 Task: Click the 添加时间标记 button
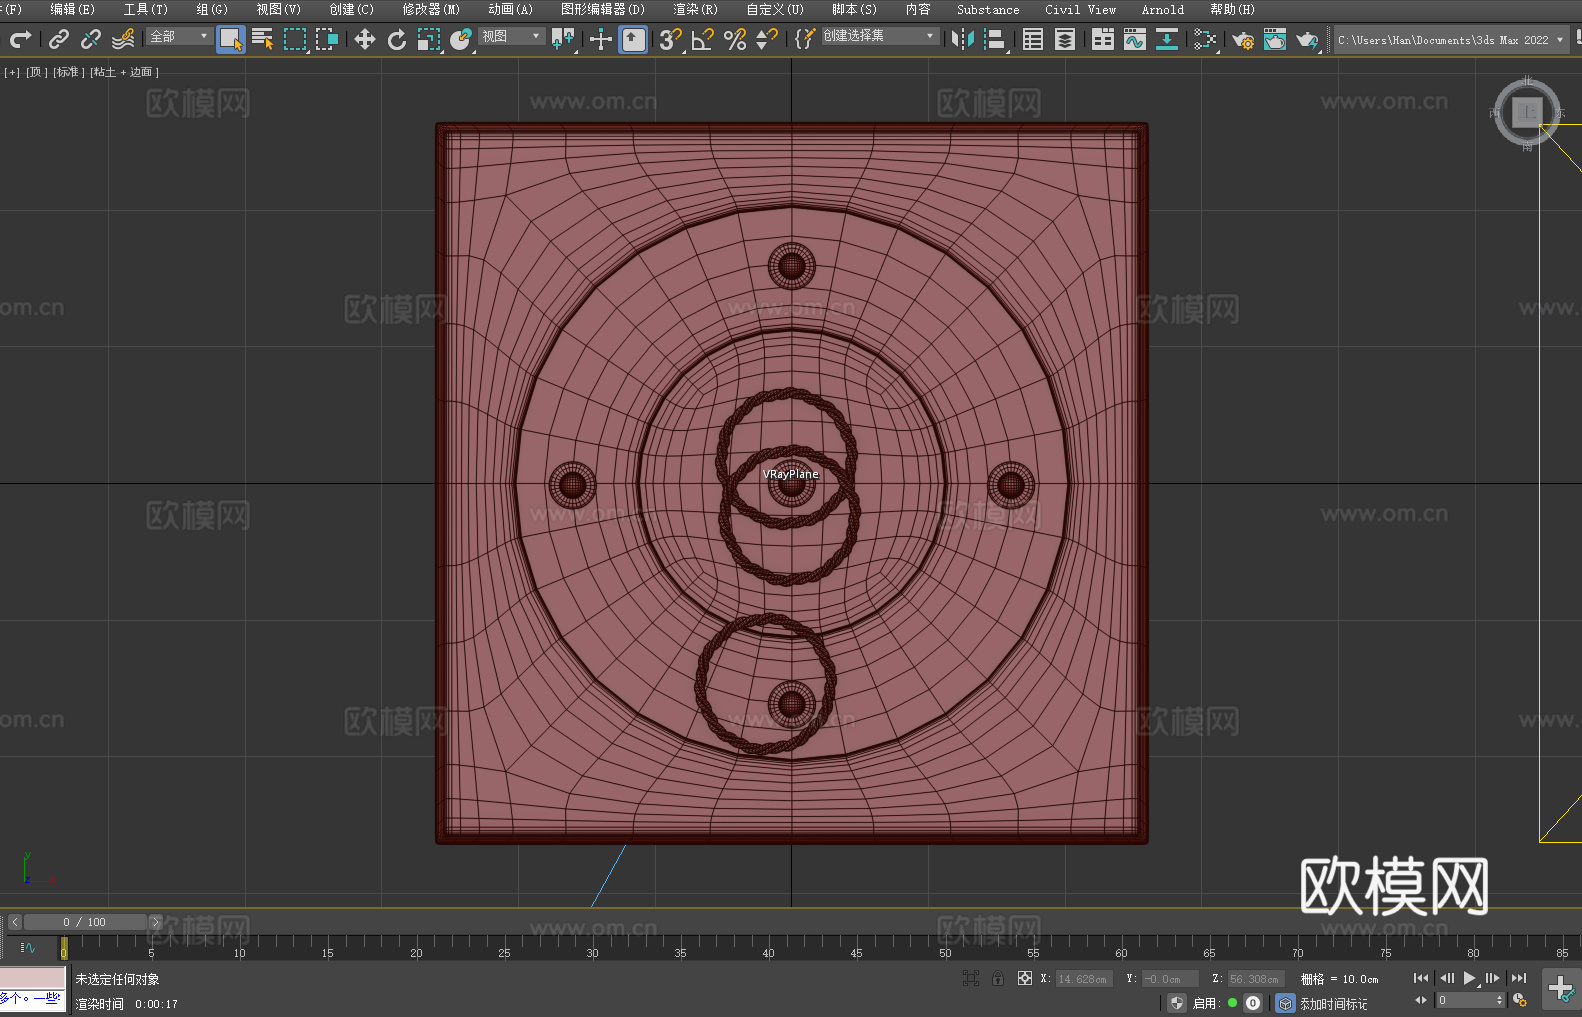(1333, 1003)
